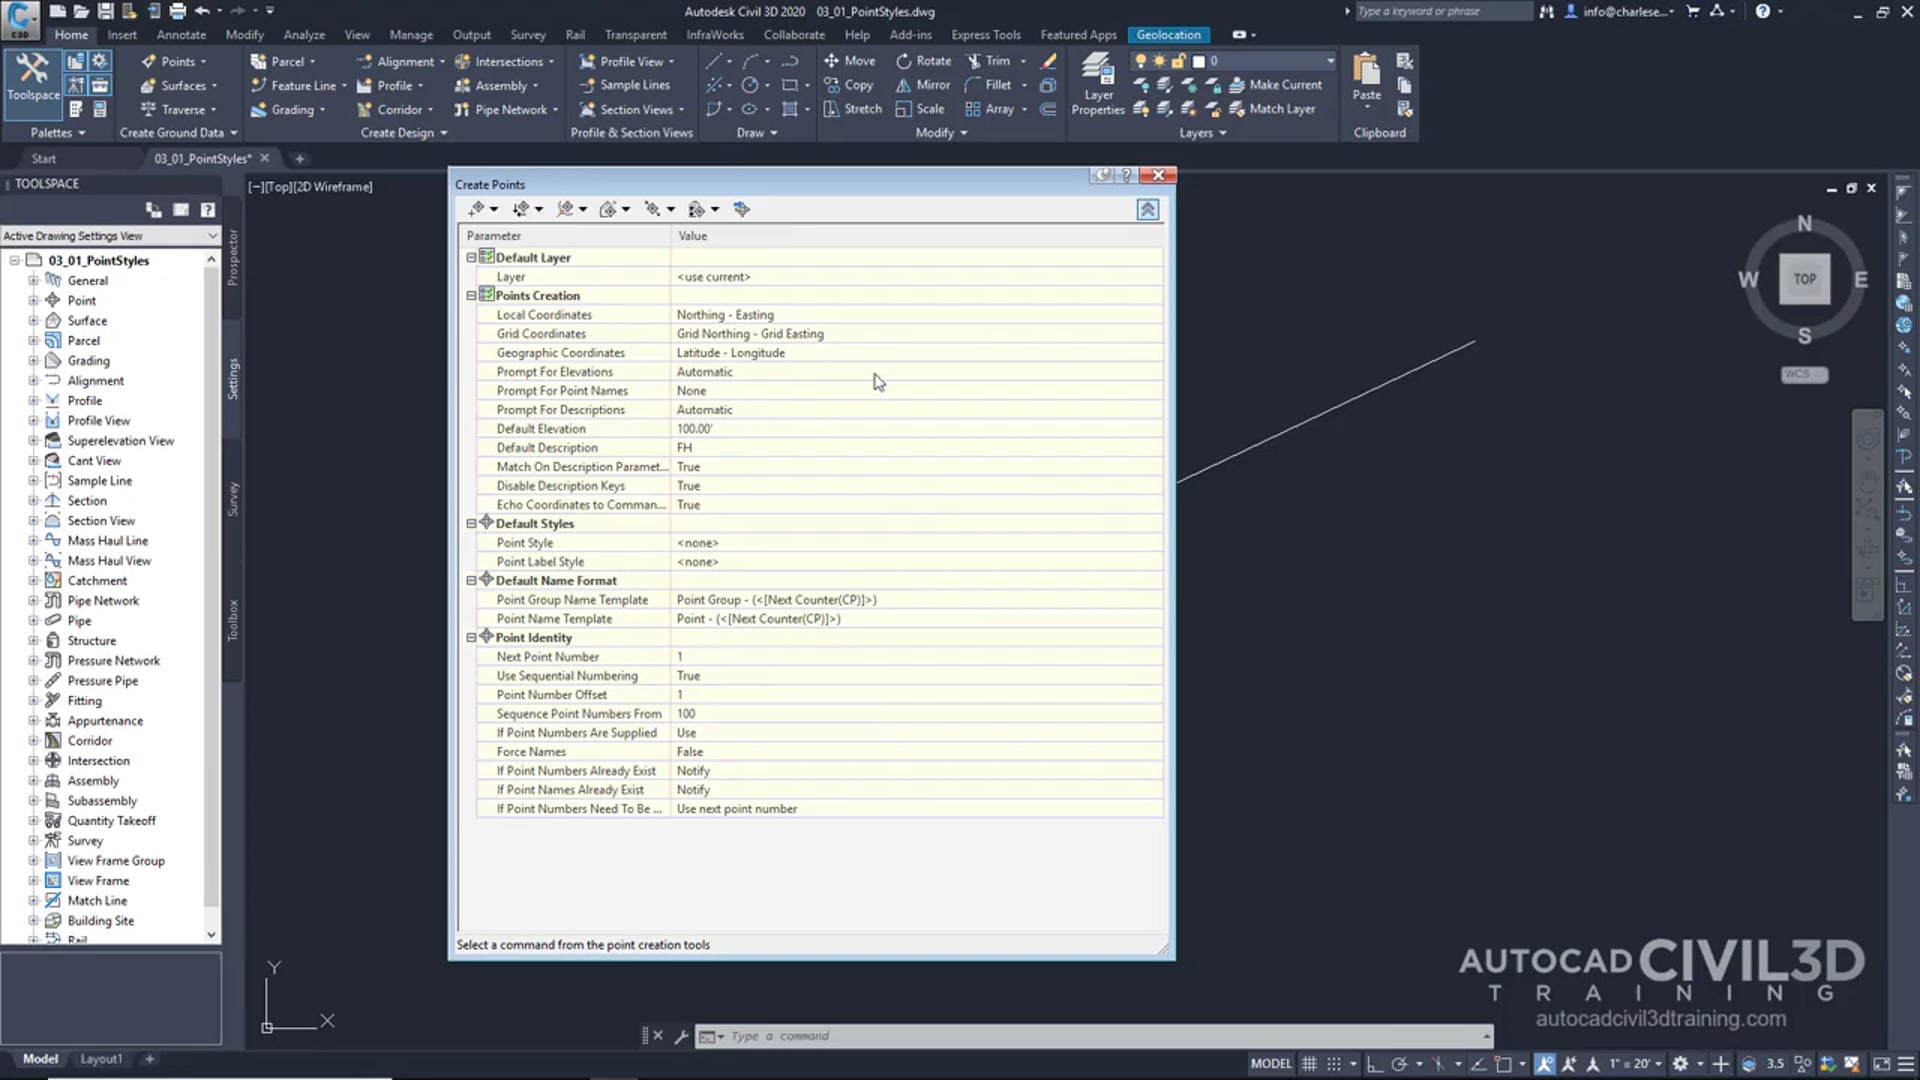
Task: Collapse the Points Creation parameter group
Action: pos(471,296)
